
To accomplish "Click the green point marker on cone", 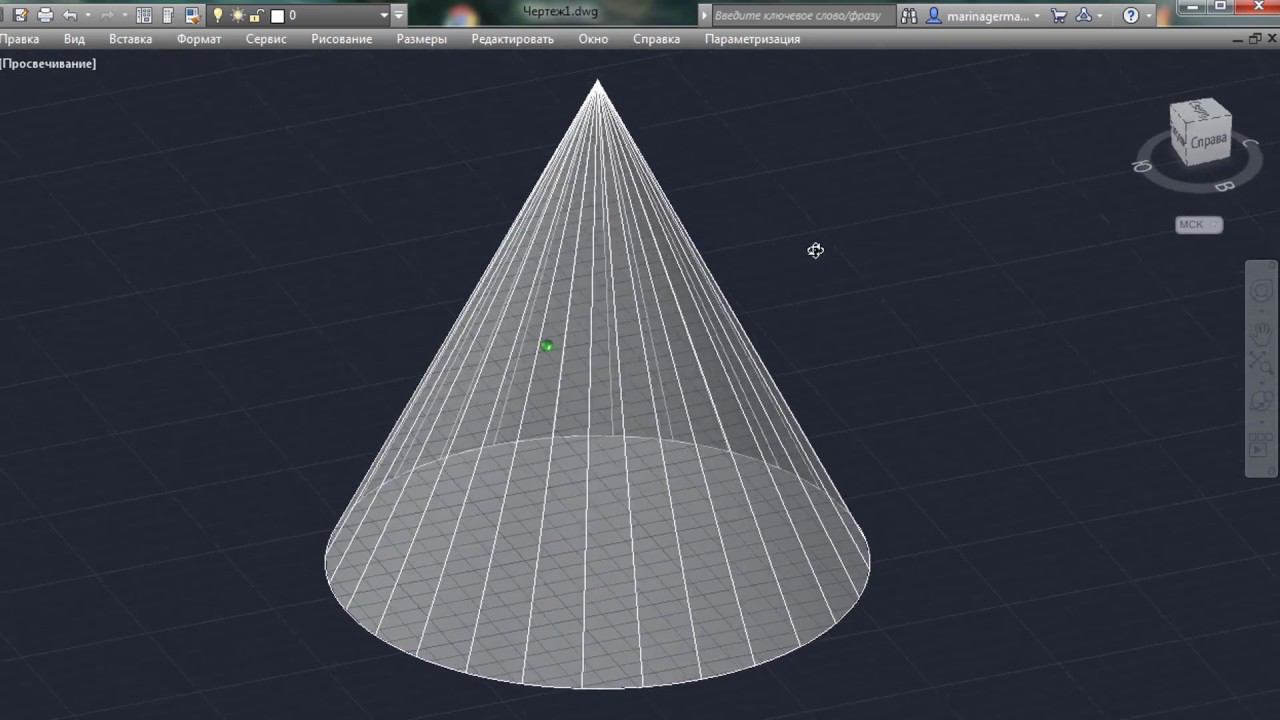I will pos(547,346).
